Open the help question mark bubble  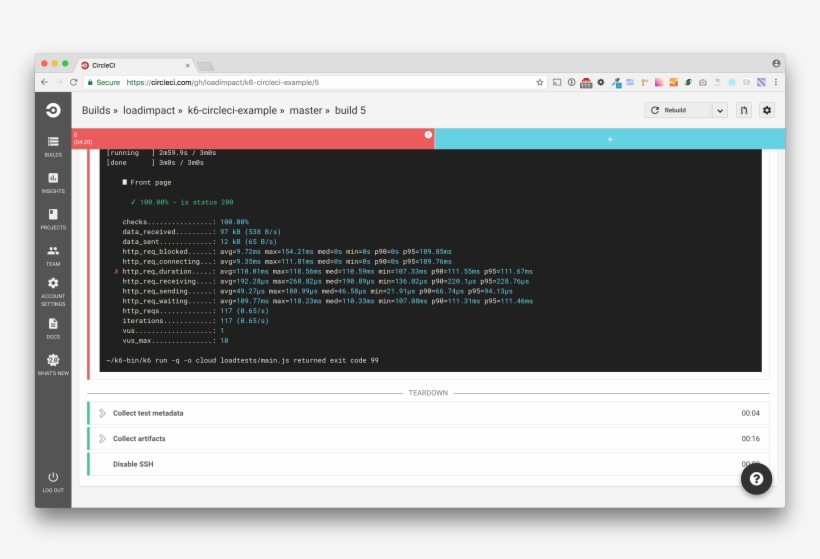[756, 478]
